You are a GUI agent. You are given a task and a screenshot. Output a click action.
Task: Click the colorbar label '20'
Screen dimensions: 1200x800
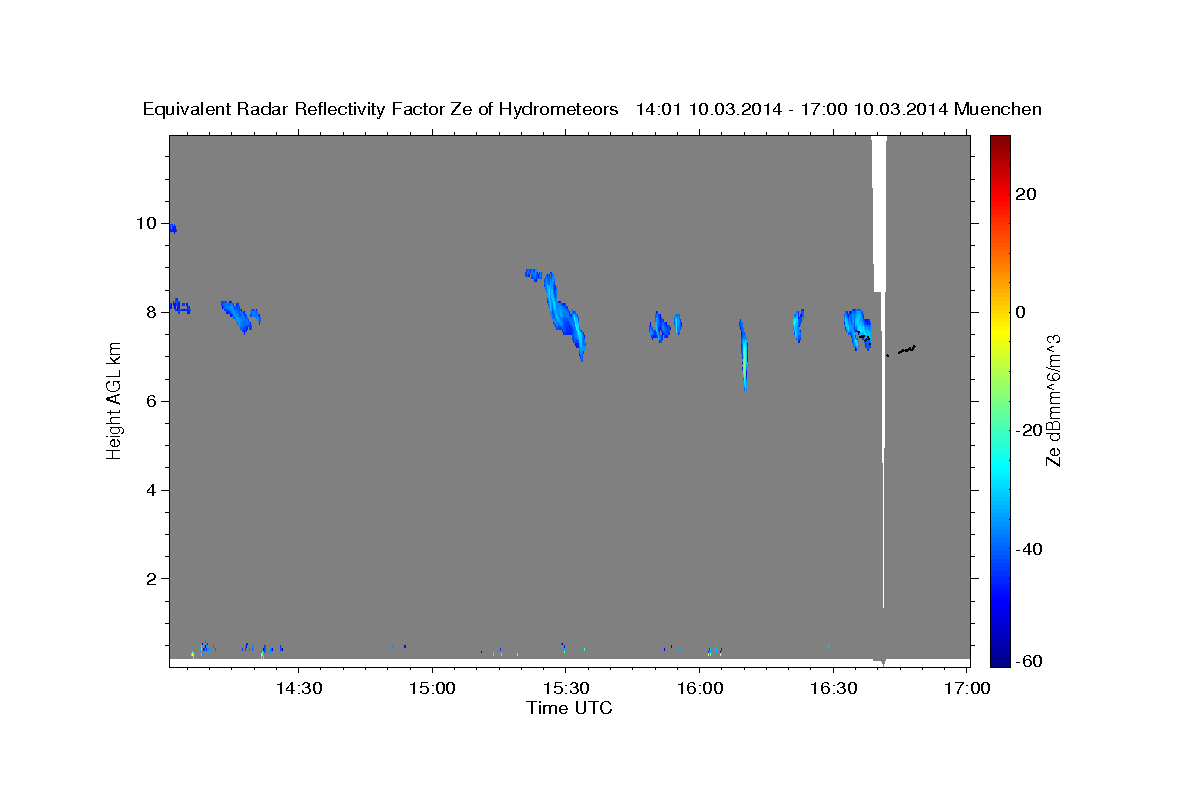click(1025, 194)
